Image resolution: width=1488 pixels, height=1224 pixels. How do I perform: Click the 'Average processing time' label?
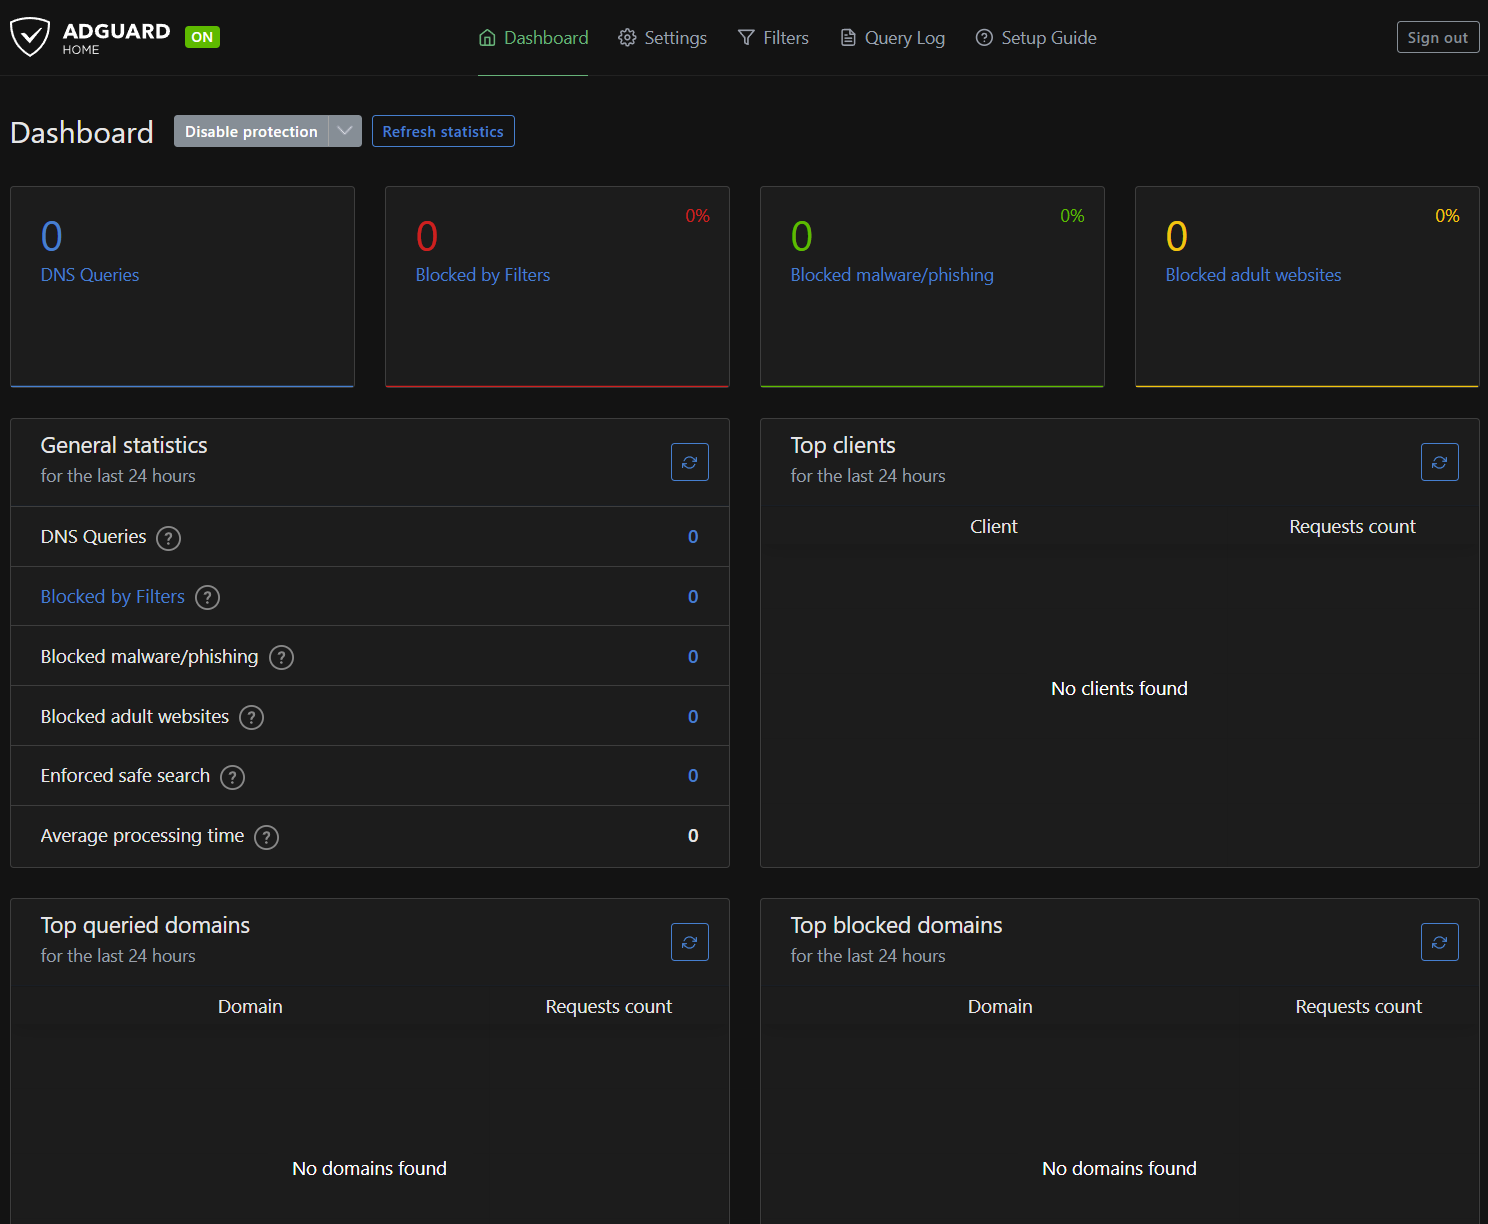pyautogui.click(x=142, y=836)
